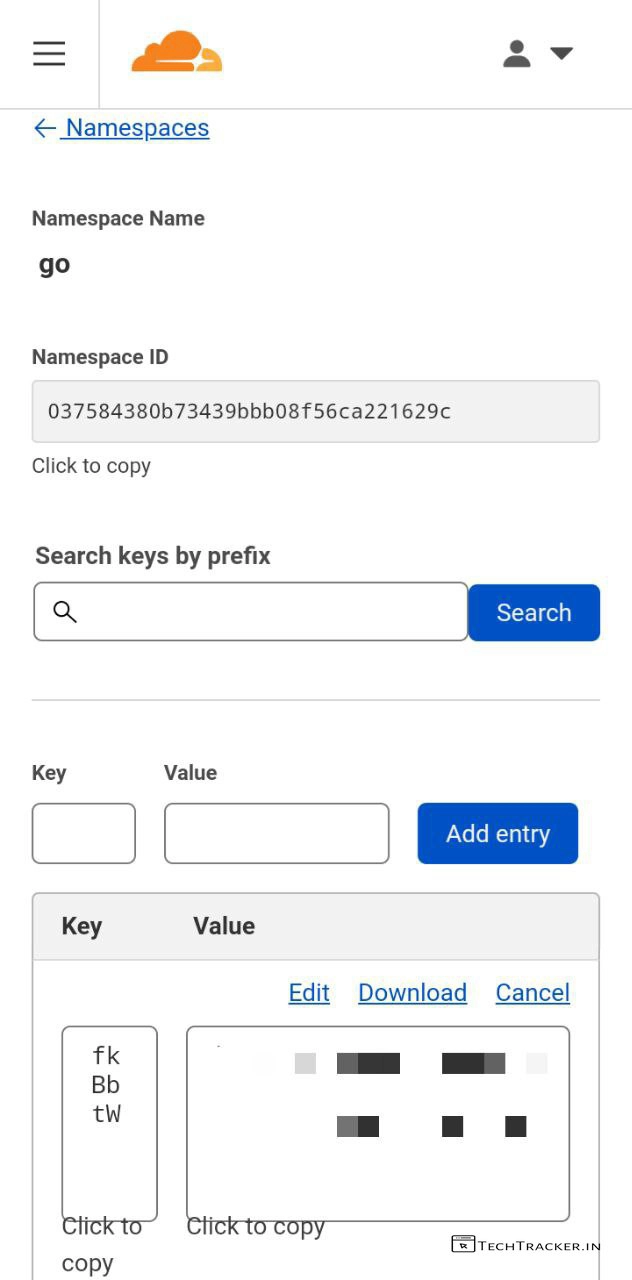Focus the empty Value input for new entry
The height and width of the screenshot is (1280, 632).
pos(276,833)
